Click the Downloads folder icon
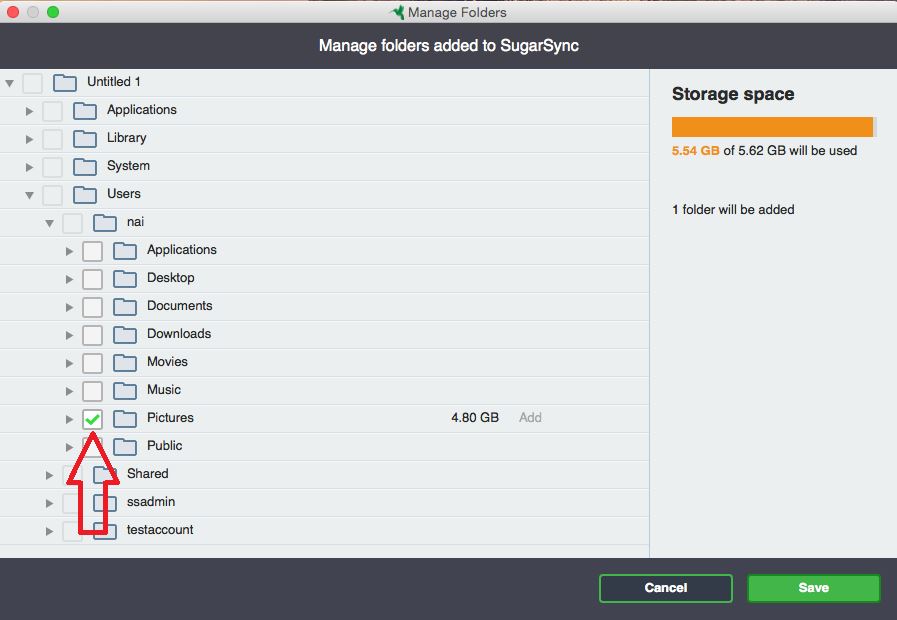897x620 pixels. [x=125, y=334]
